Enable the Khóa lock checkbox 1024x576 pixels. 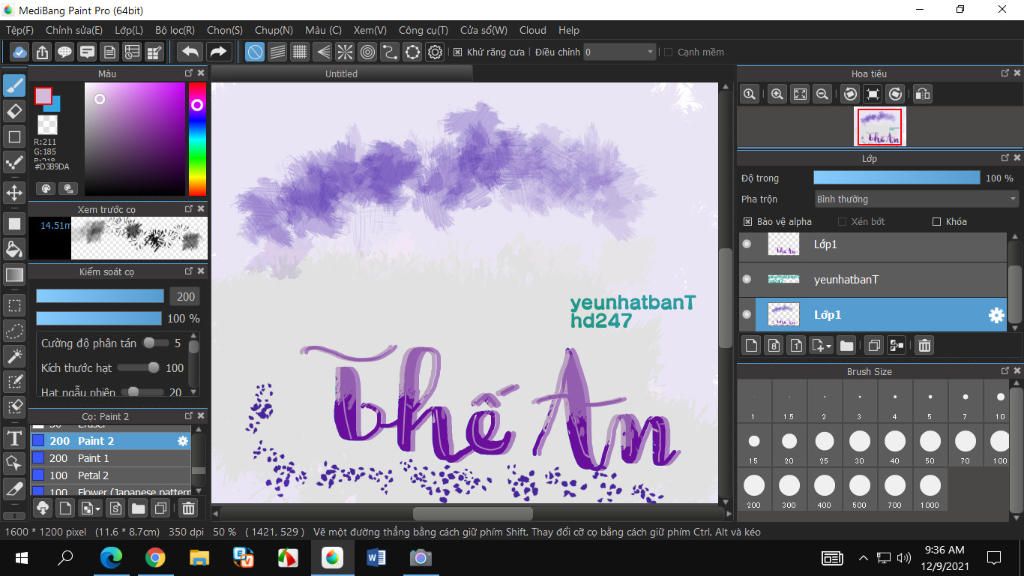(936, 221)
